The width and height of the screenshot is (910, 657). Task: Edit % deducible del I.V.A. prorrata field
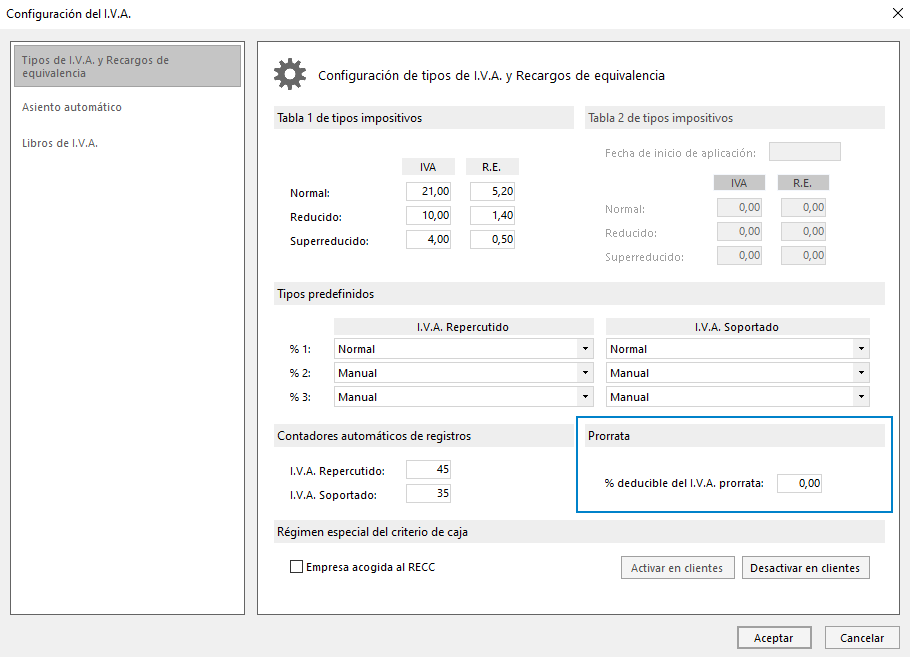[799, 483]
